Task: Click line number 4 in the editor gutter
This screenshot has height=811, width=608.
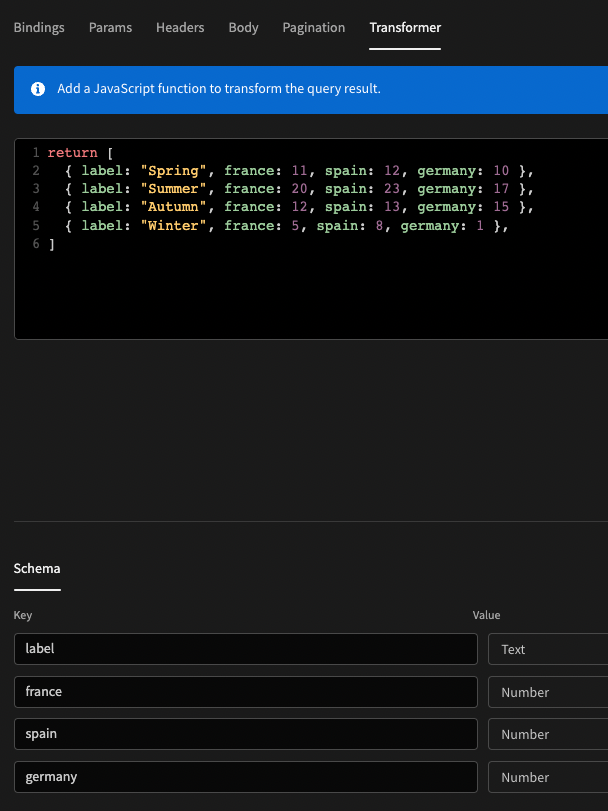Action: pos(36,207)
